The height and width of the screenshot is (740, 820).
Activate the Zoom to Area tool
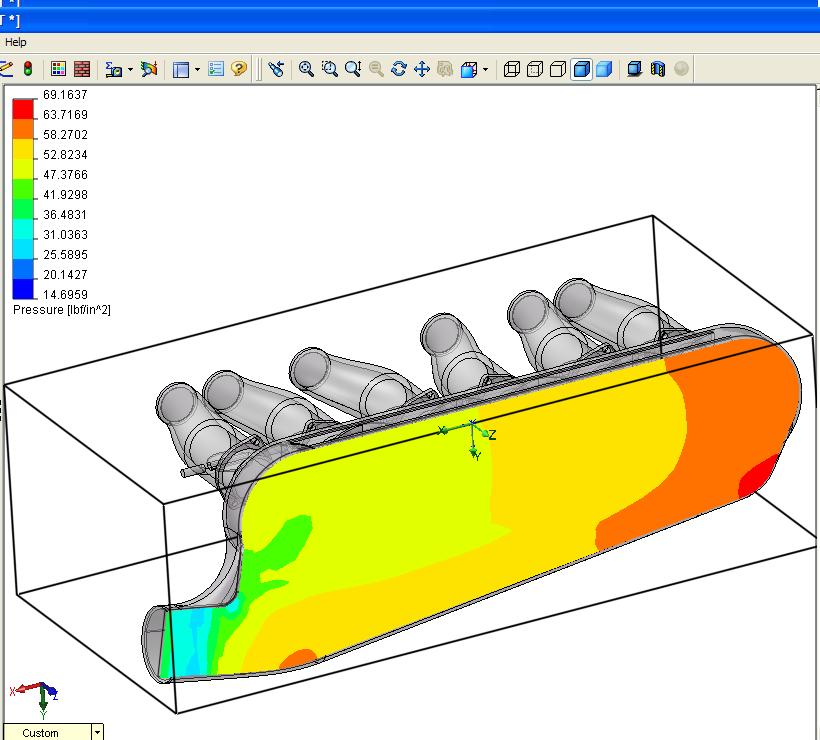coord(329,69)
